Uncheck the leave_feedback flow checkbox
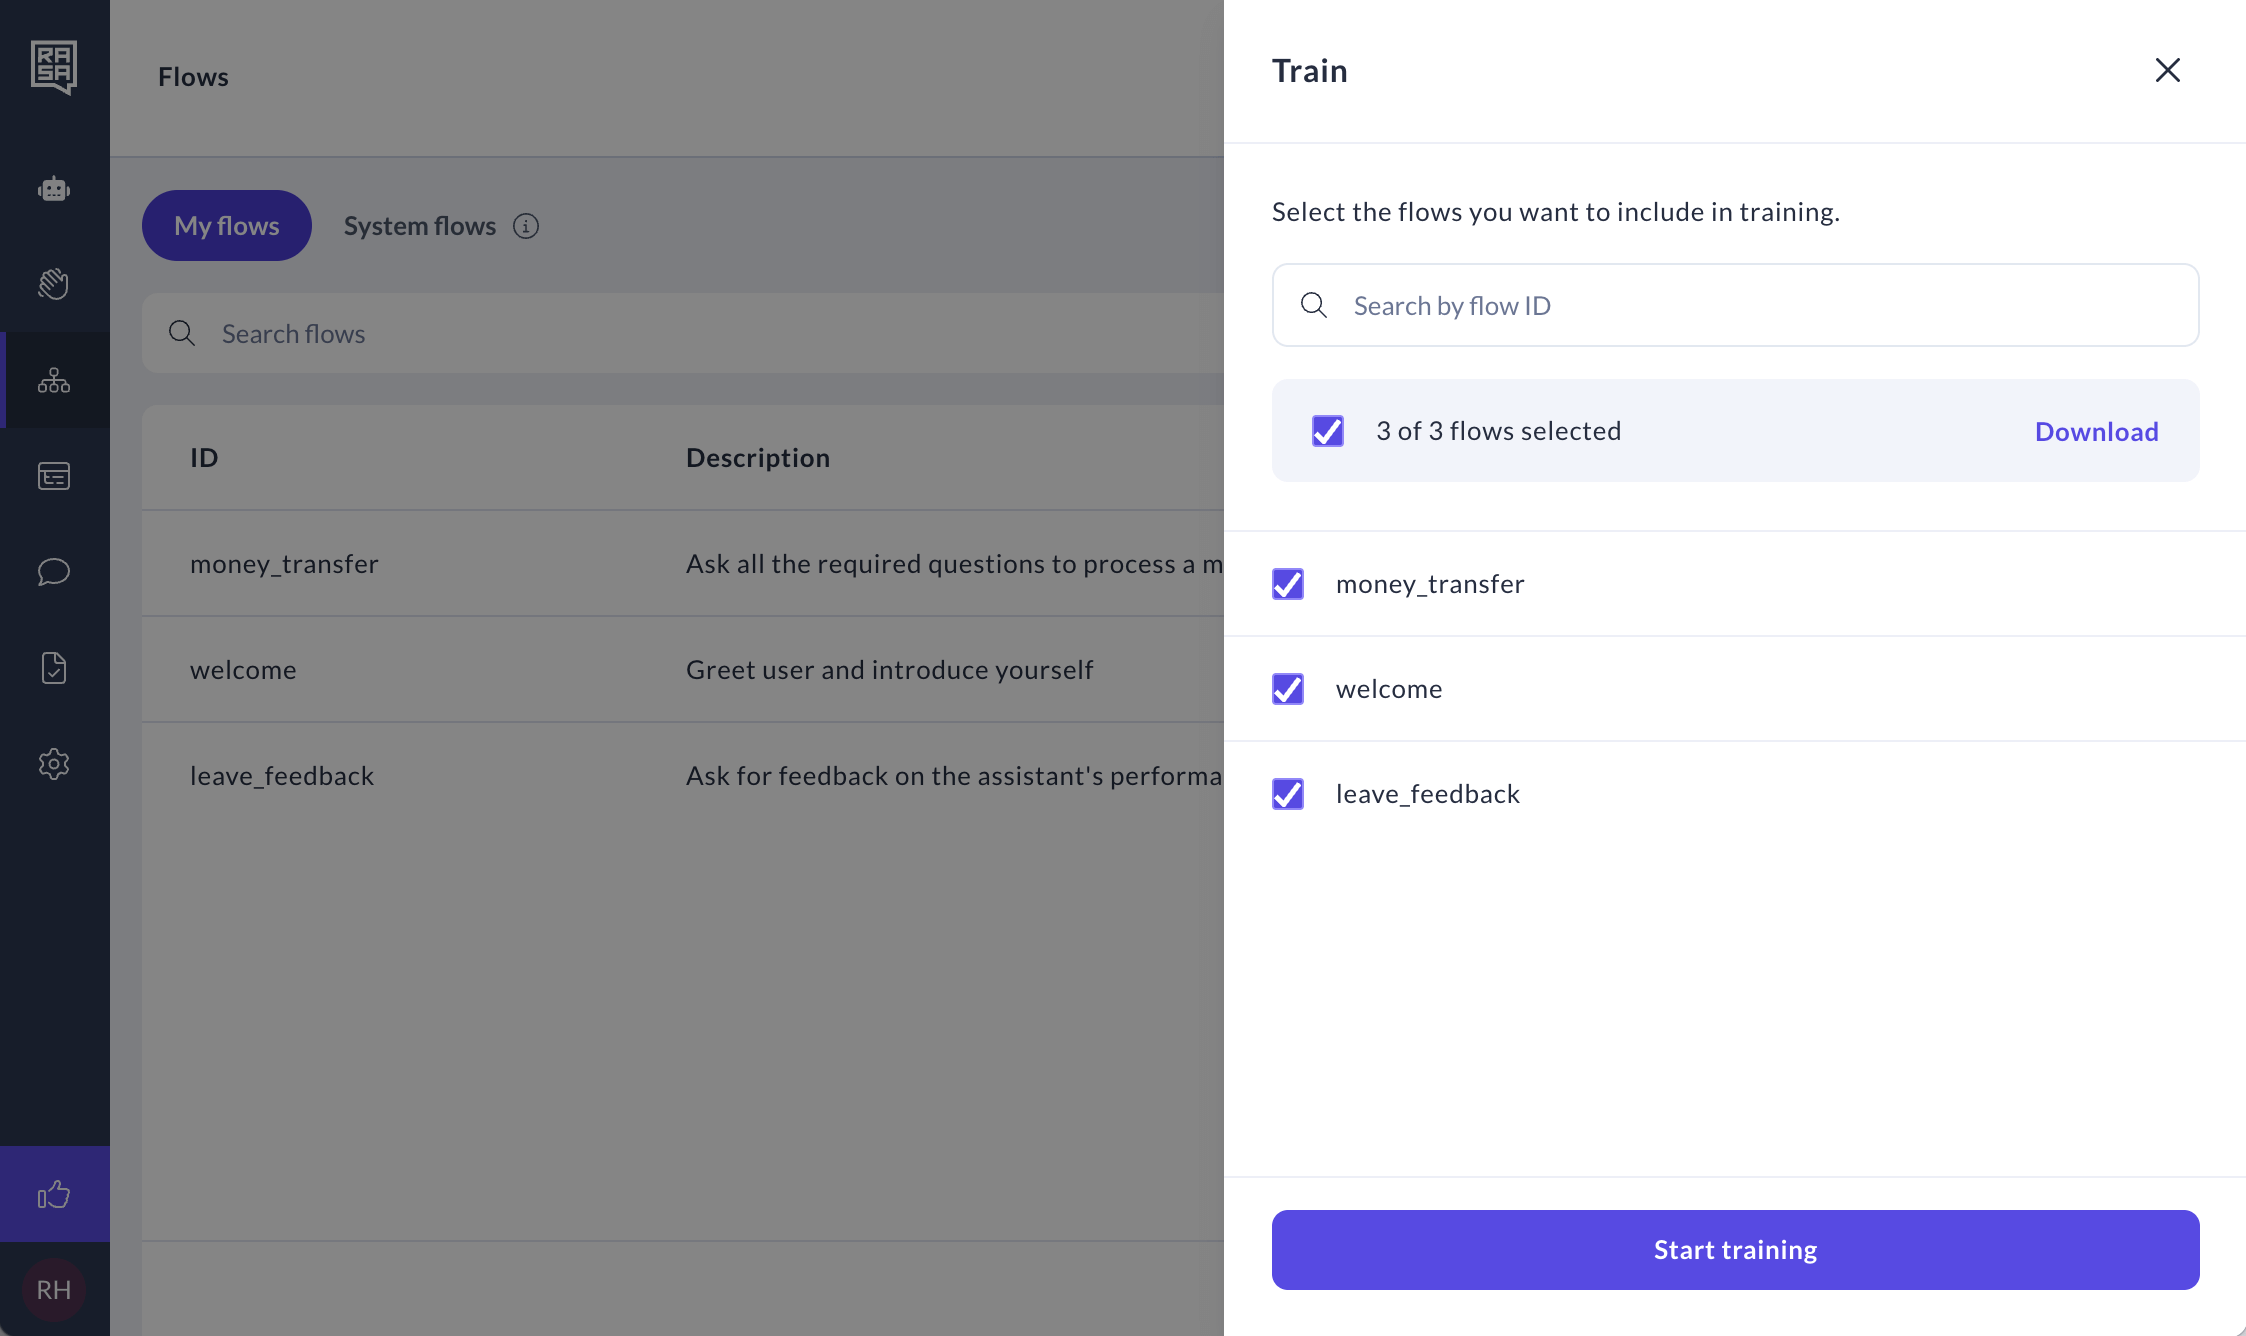The image size is (2246, 1336). [x=1288, y=794]
